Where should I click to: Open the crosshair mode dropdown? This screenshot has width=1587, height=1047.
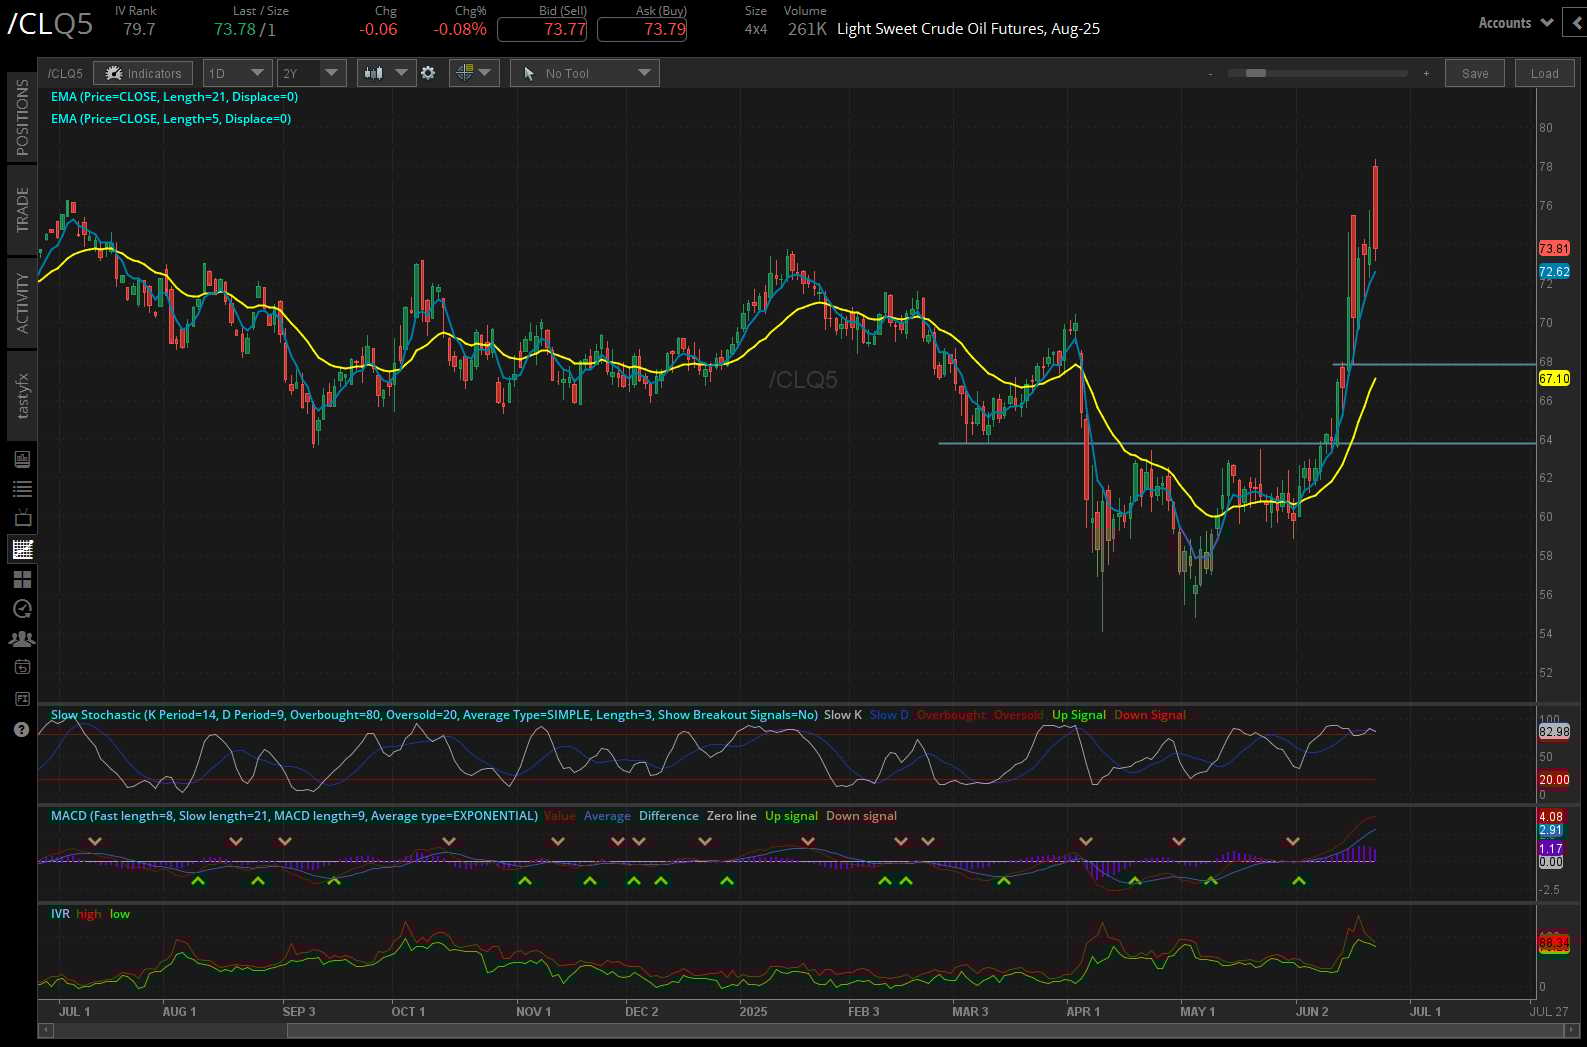pos(474,73)
